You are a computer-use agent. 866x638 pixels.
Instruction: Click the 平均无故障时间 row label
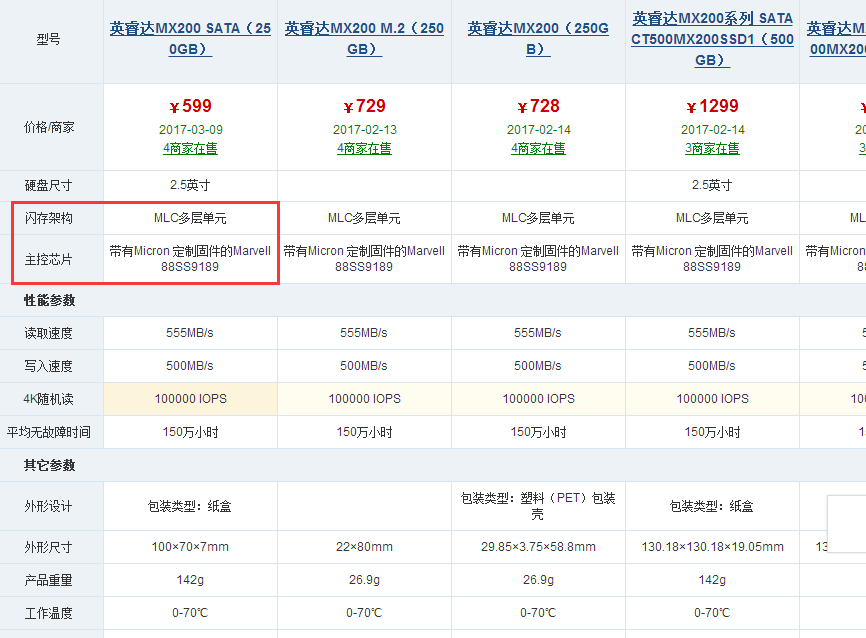(49, 432)
